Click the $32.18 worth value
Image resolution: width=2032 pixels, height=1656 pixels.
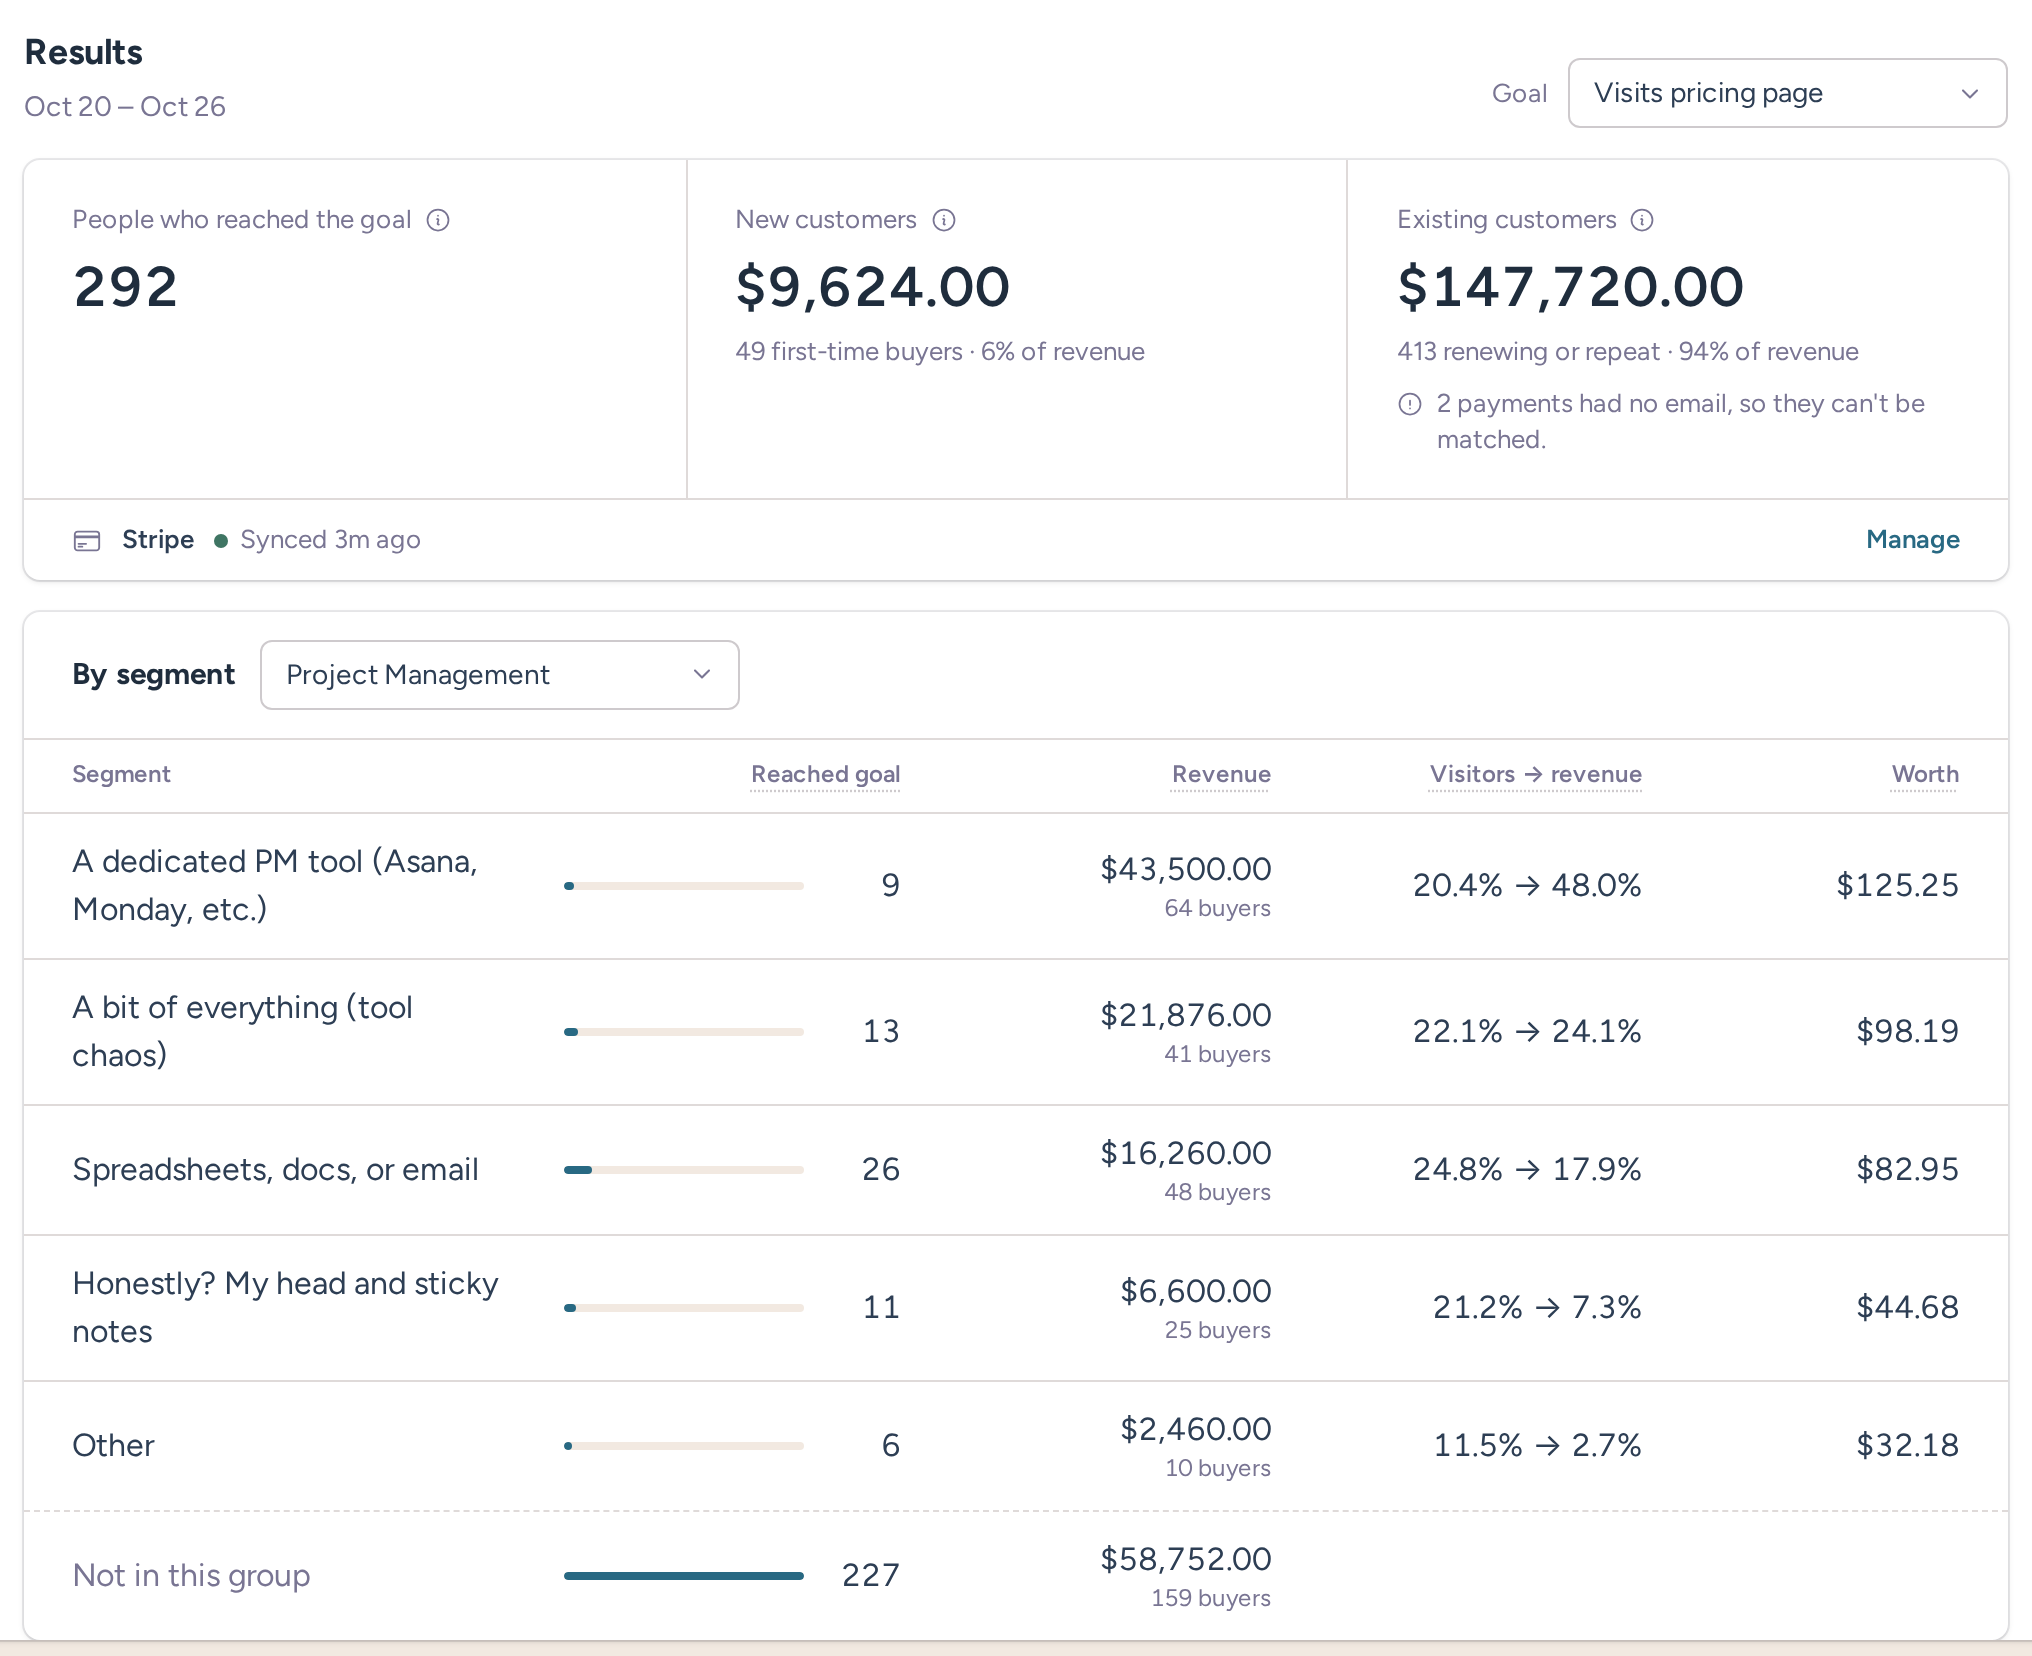click(x=1907, y=1445)
